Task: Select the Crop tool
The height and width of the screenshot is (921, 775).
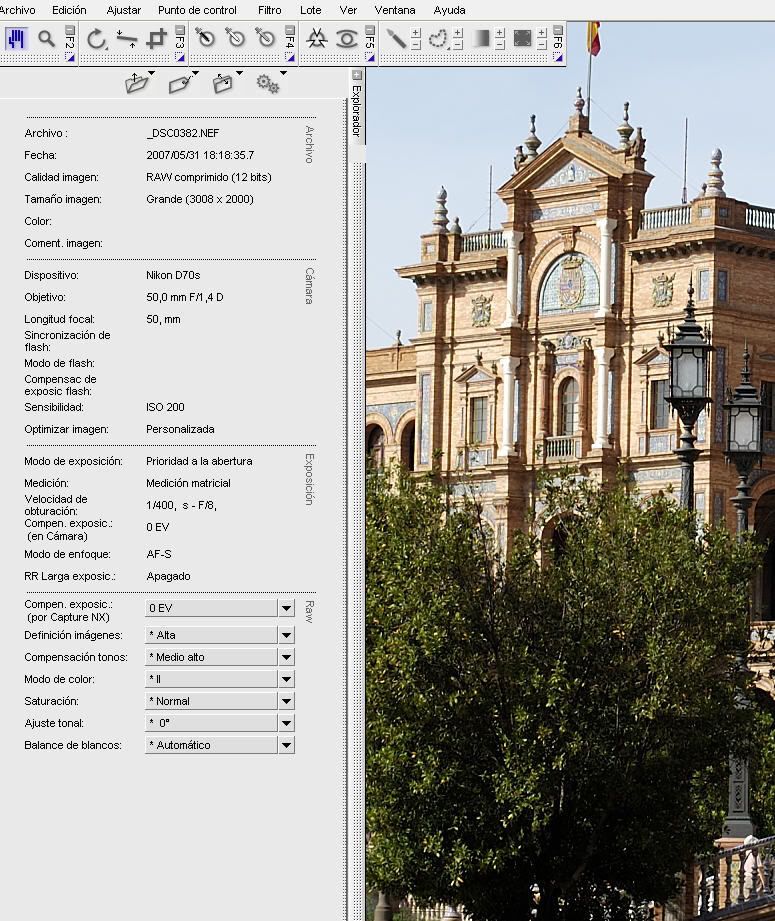Action: point(156,39)
